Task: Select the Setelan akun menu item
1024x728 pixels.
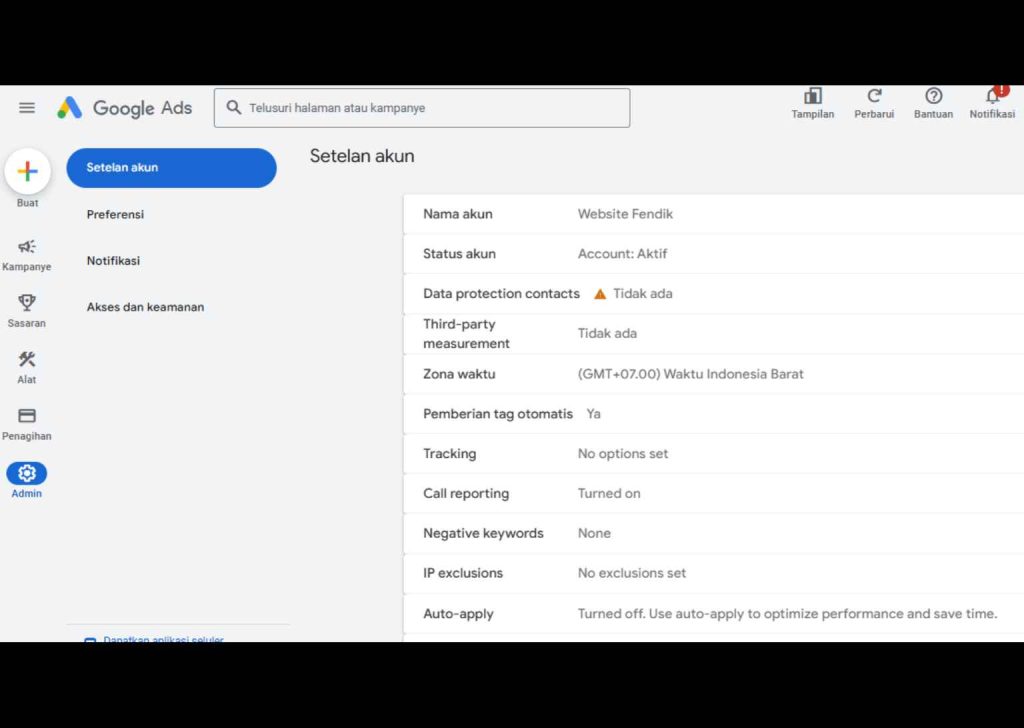Action: (x=171, y=168)
